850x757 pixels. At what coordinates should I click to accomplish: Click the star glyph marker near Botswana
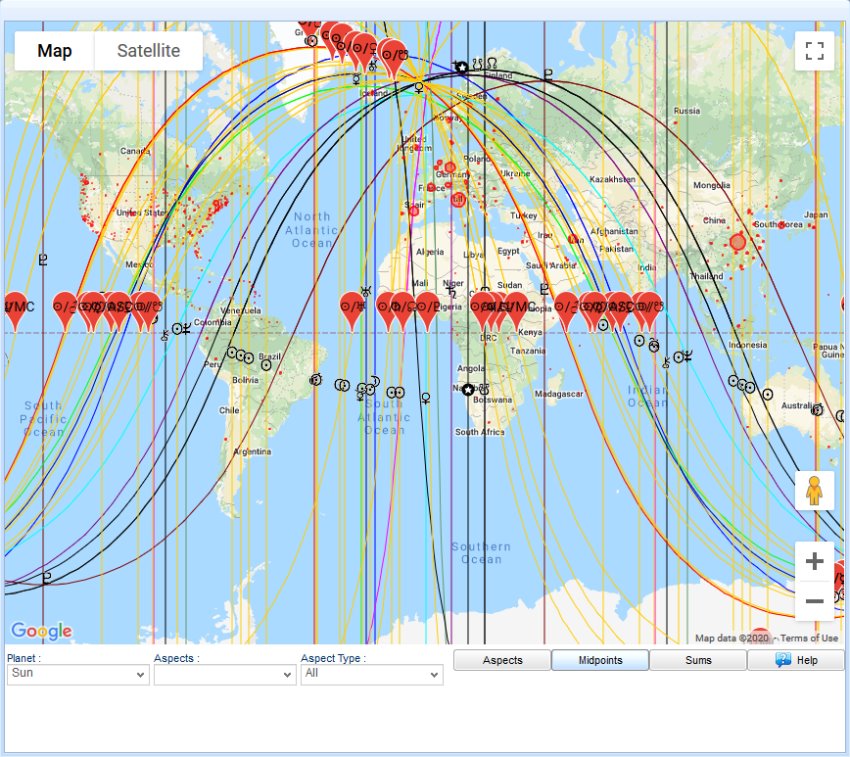click(x=466, y=387)
